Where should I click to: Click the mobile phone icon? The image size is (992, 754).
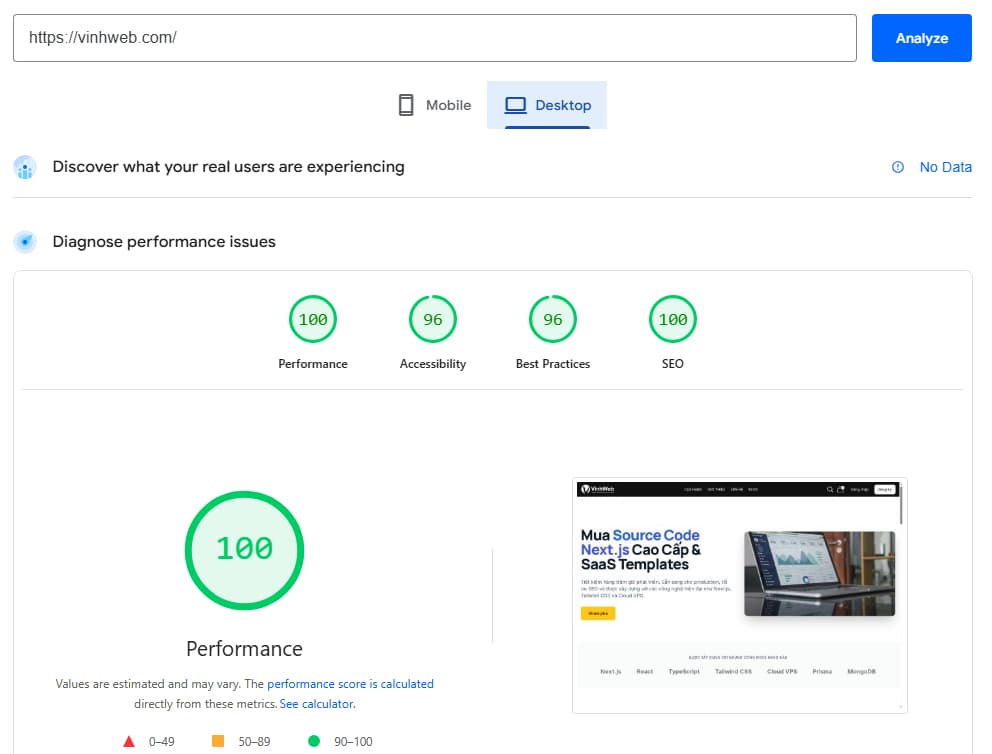pyautogui.click(x=406, y=104)
